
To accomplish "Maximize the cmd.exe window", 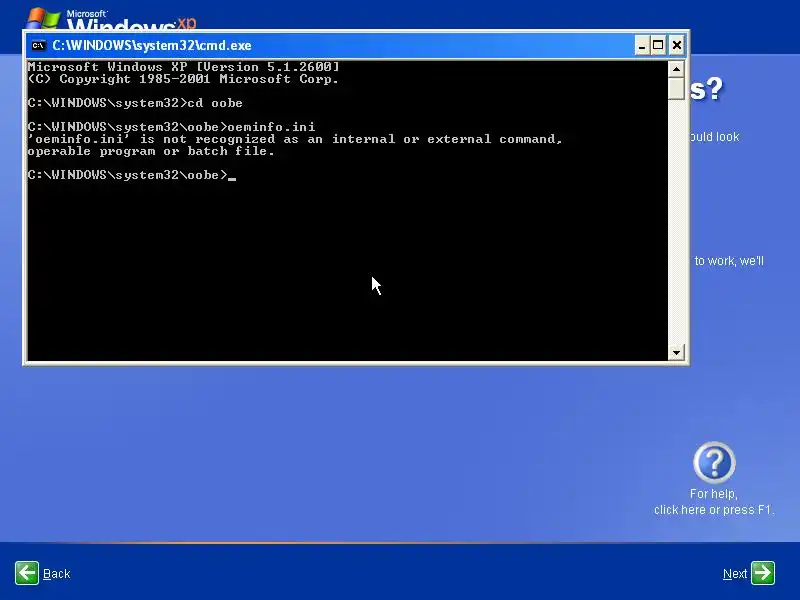I will pos(658,45).
